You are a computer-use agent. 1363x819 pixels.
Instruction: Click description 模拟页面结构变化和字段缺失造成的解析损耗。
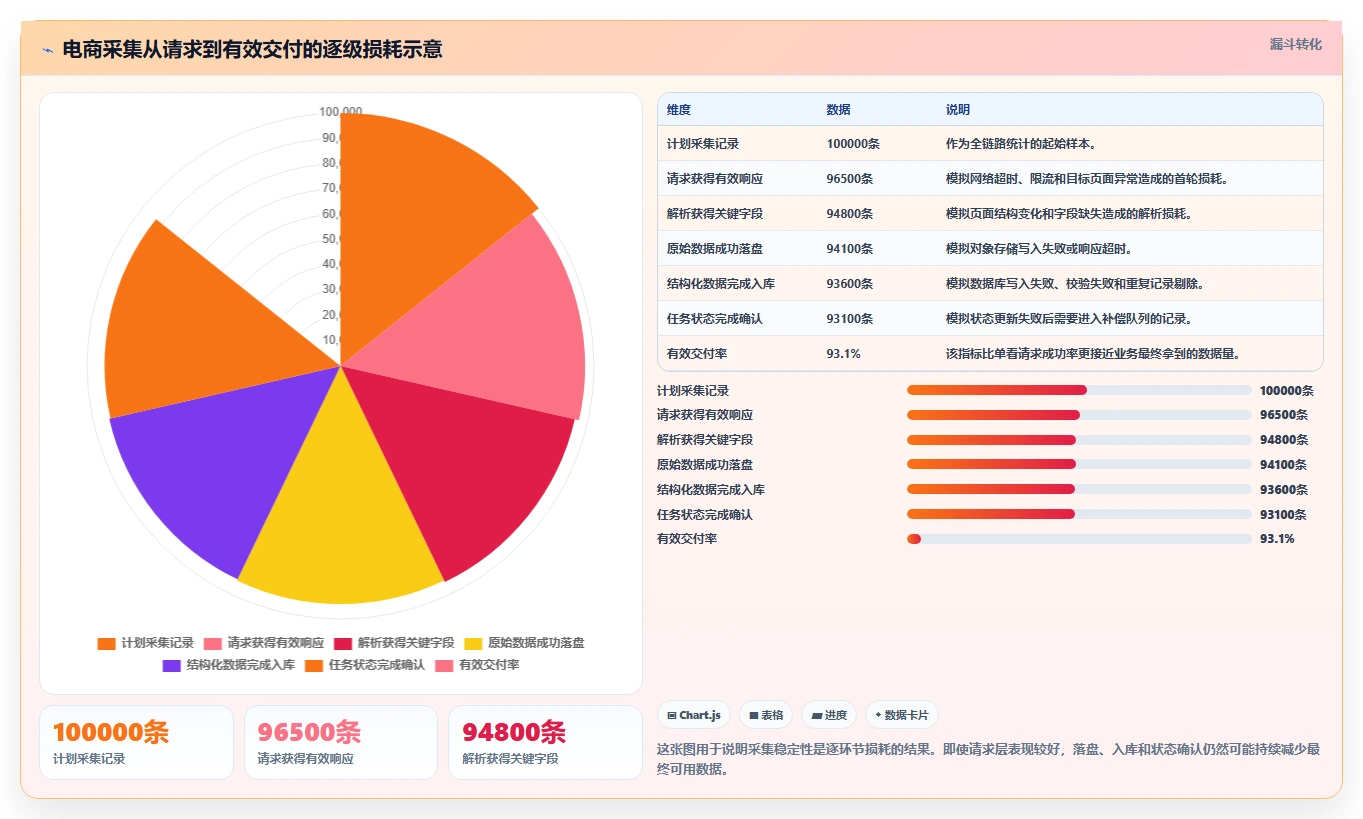(1070, 214)
